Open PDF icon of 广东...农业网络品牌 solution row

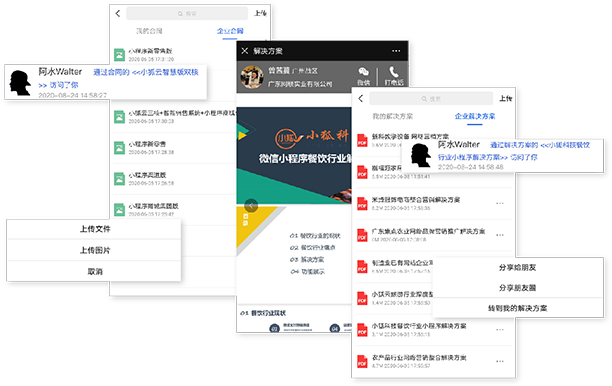(362, 235)
